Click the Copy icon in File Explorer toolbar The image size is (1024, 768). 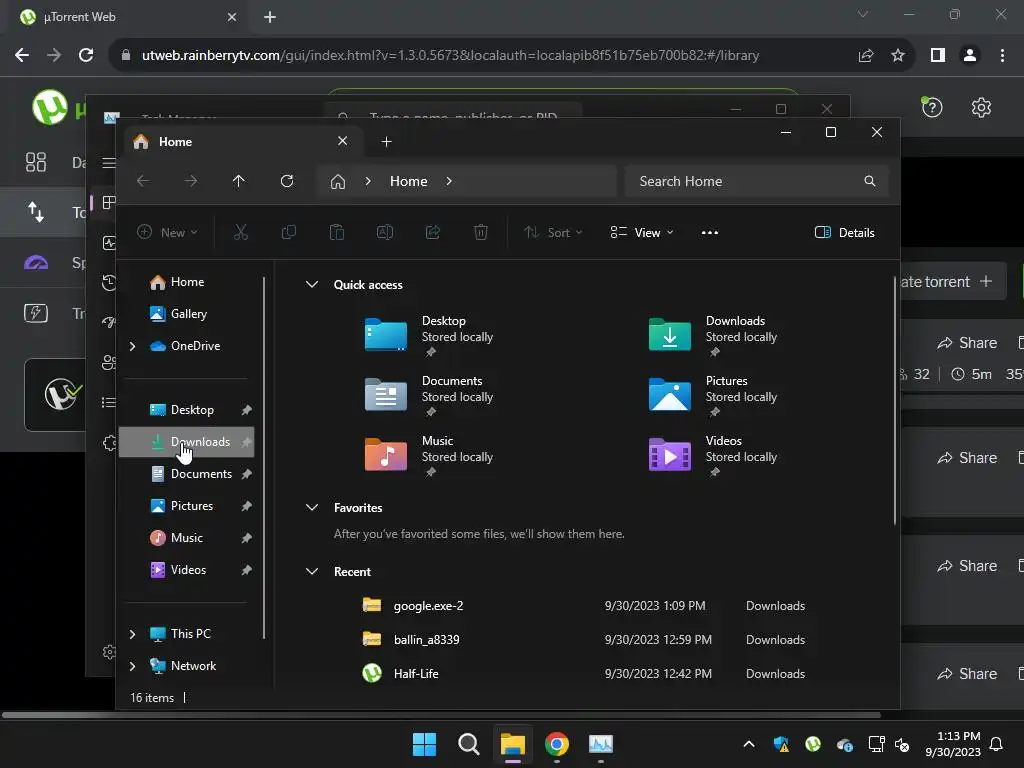tap(289, 232)
